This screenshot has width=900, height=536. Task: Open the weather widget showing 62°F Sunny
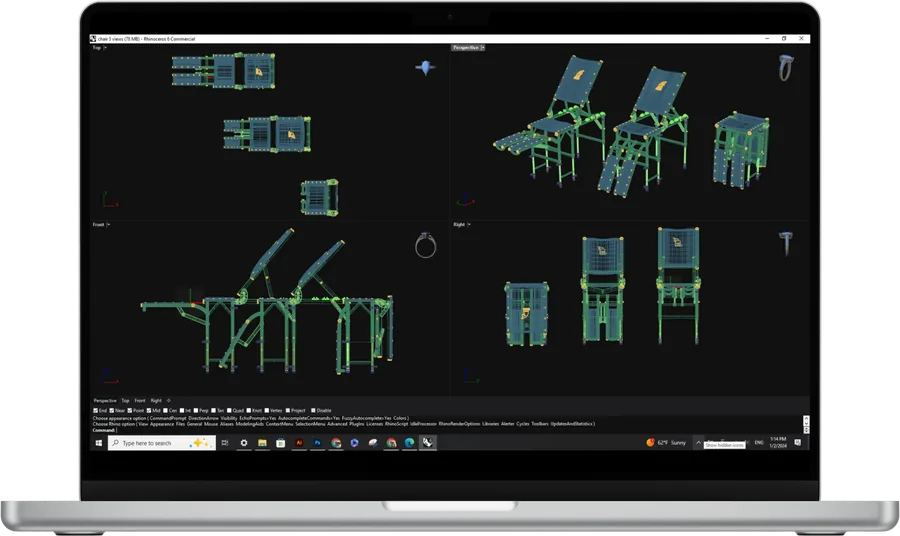pyautogui.click(x=666, y=442)
